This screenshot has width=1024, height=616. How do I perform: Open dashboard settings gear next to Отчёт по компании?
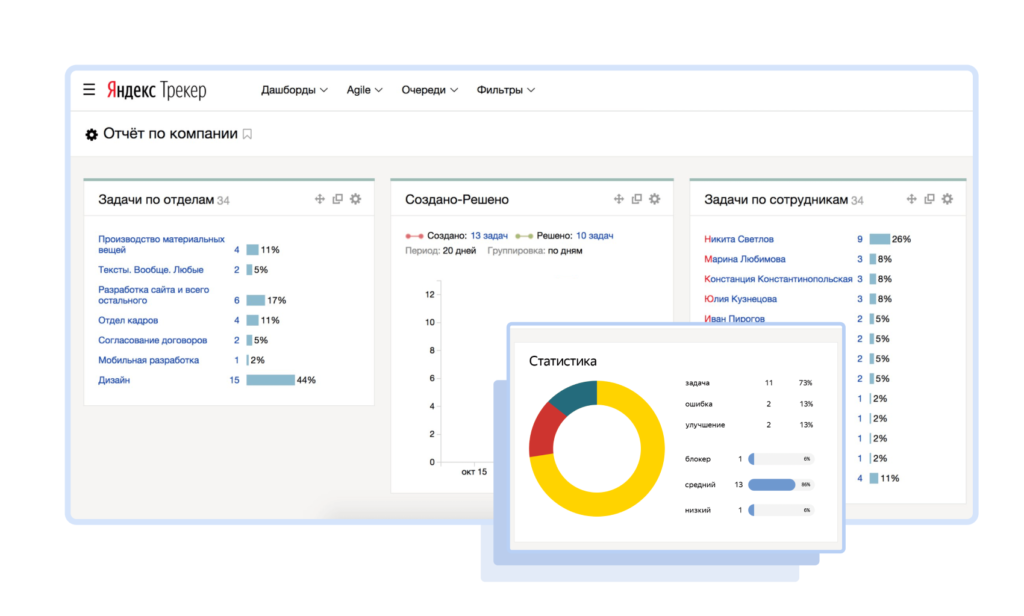[92, 134]
